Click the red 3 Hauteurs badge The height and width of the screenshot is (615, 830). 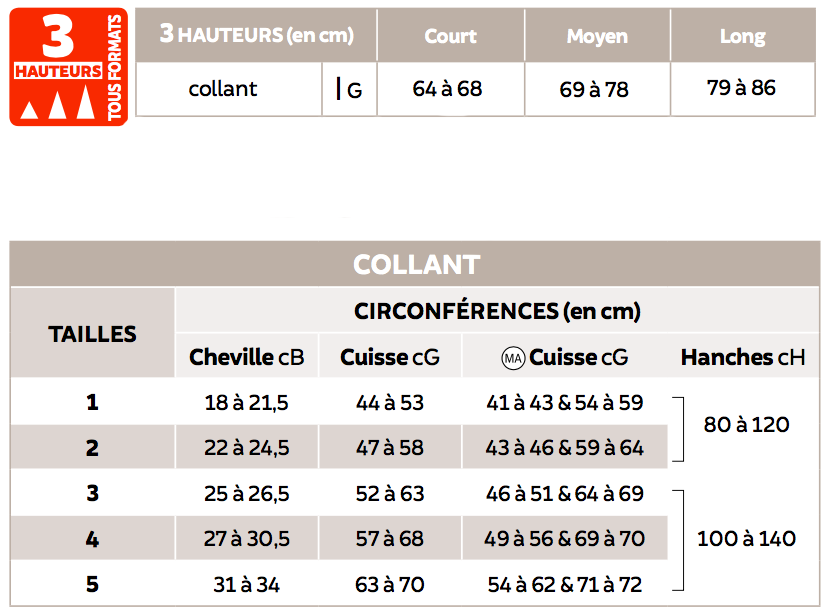[69, 67]
